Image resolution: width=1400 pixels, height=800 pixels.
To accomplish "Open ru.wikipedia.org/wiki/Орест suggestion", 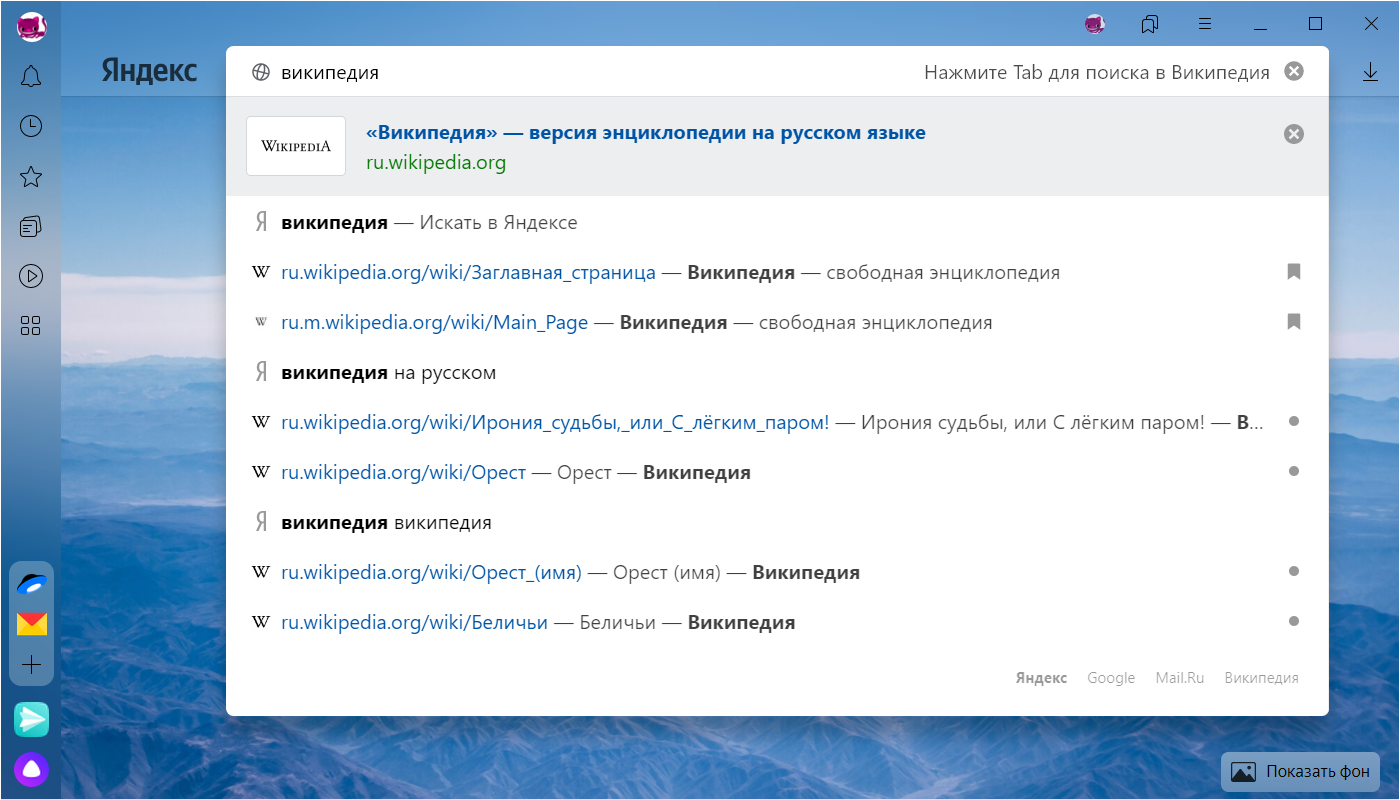I will [777, 472].
